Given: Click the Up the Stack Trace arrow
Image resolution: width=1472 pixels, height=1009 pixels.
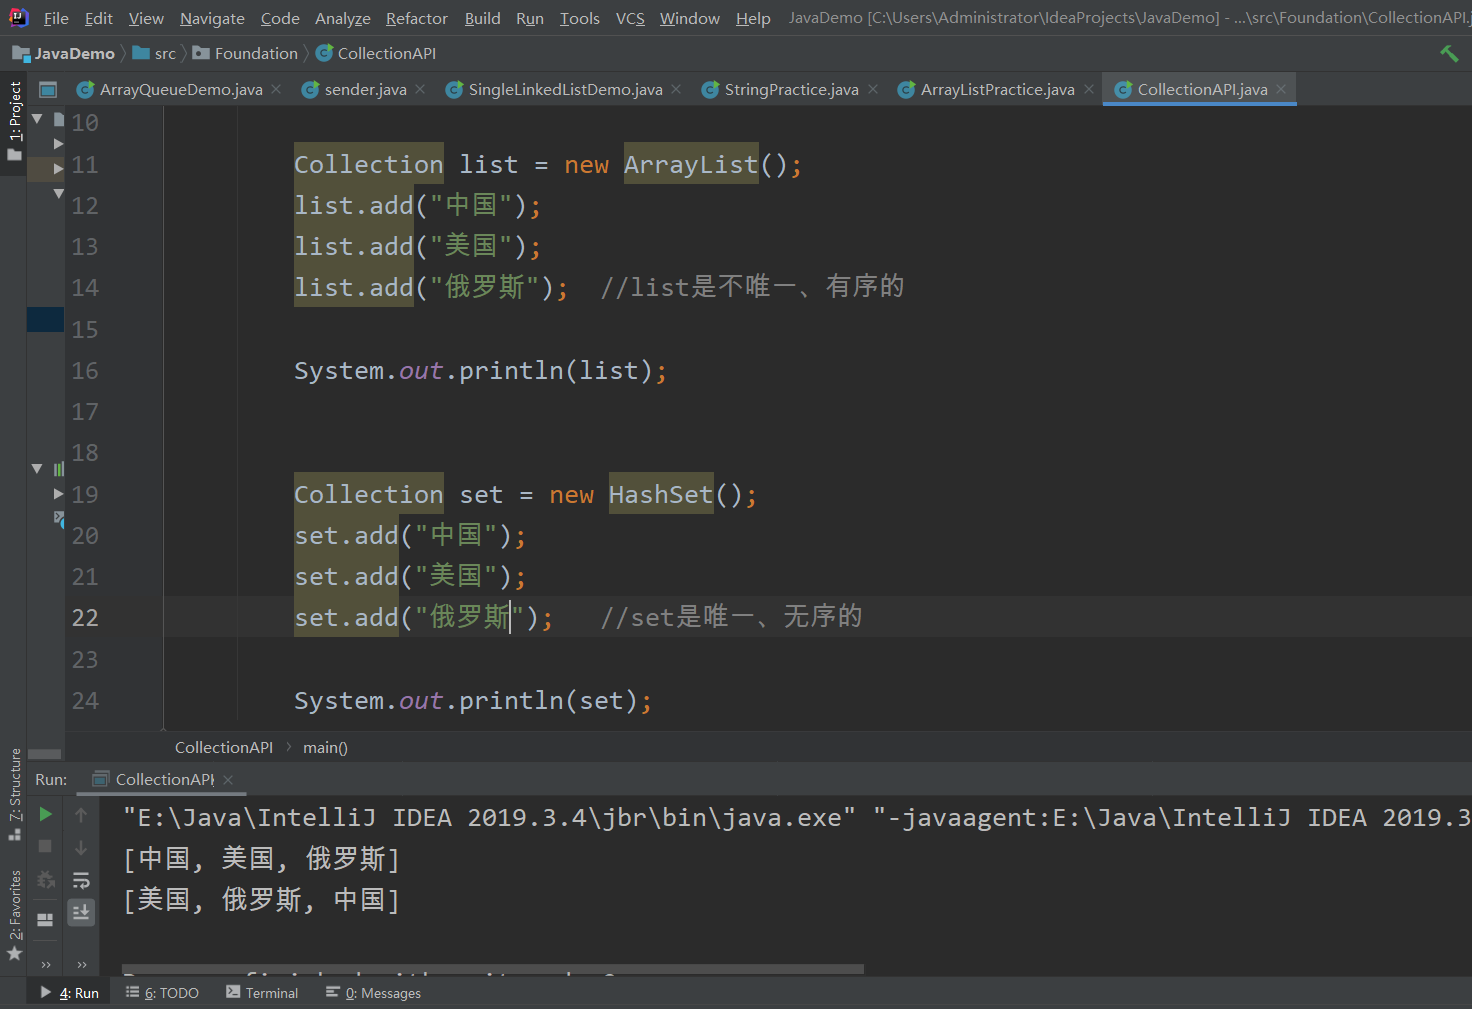Looking at the screenshot, I should pyautogui.click(x=81, y=815).
